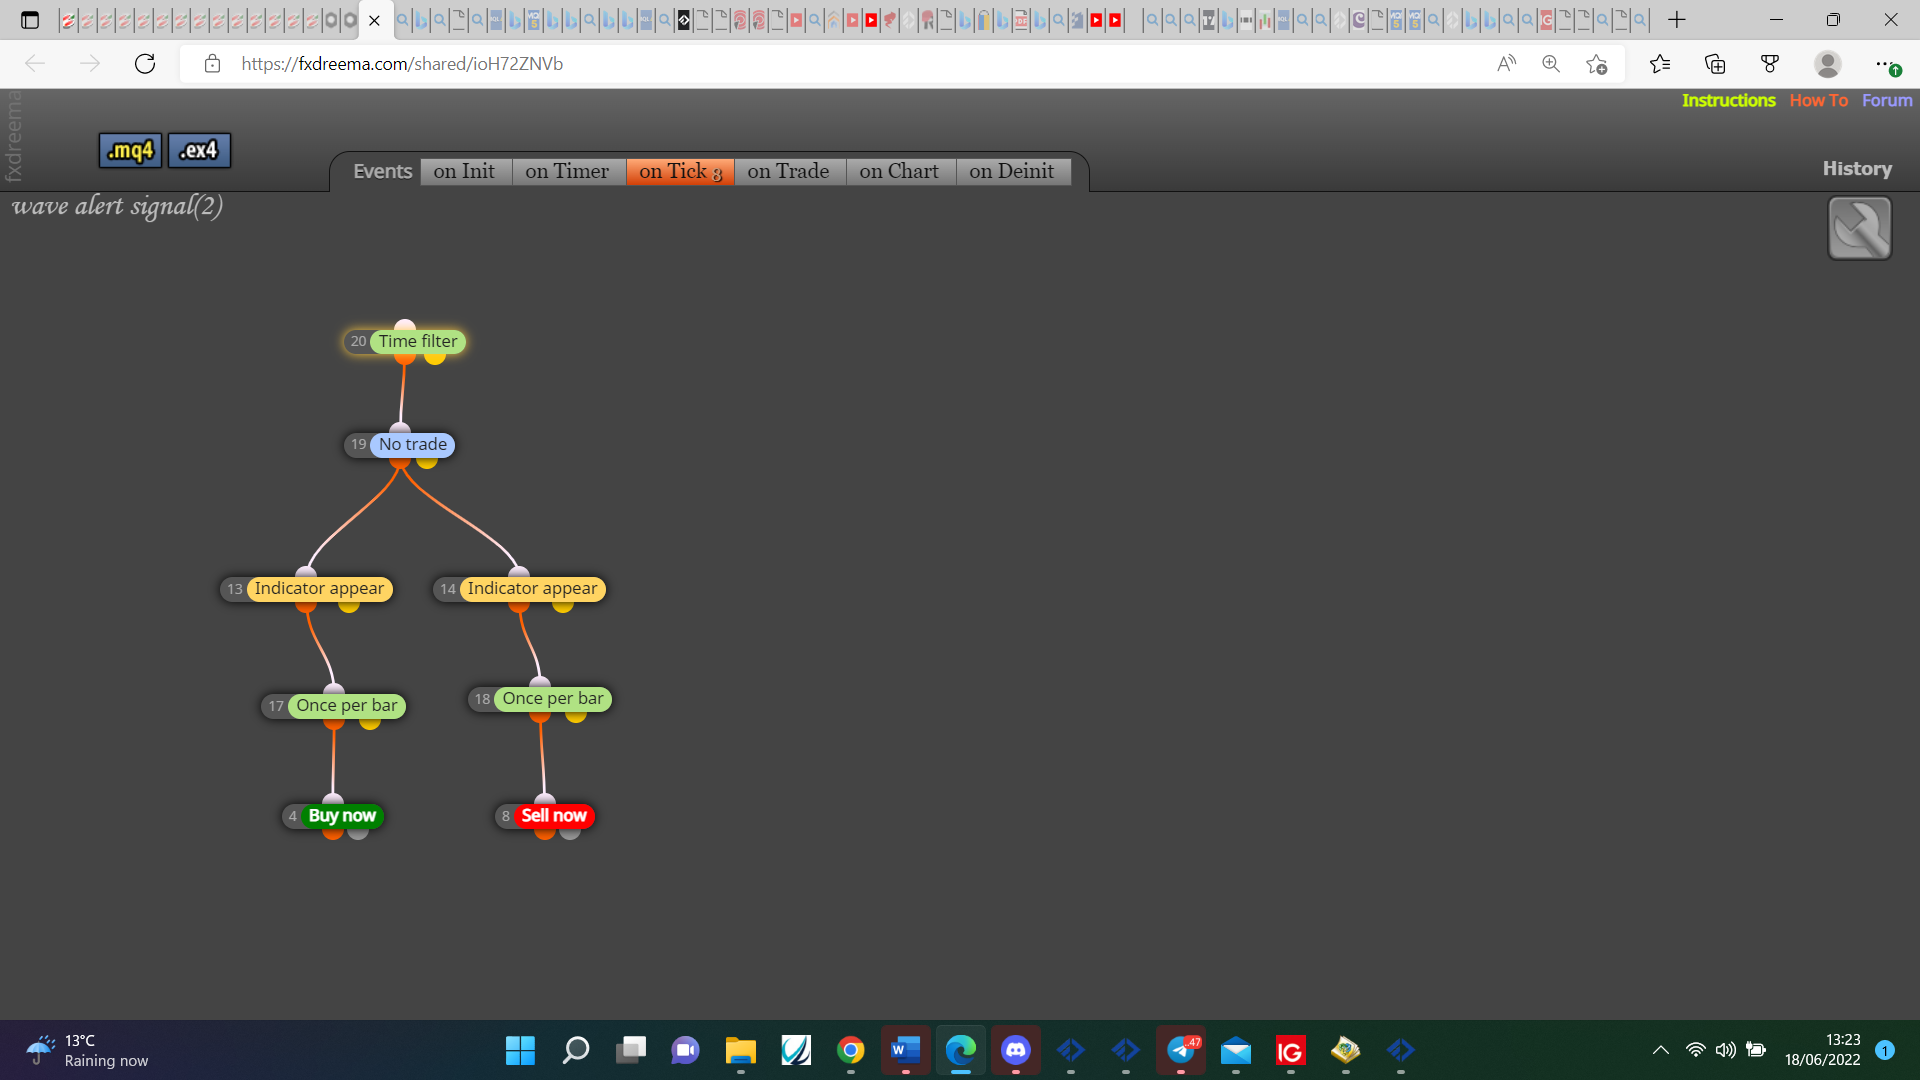The image size is (1920, 1080).
Task: Select the No trade block 19
Action: pyautogui.click(x=400, y=445)
